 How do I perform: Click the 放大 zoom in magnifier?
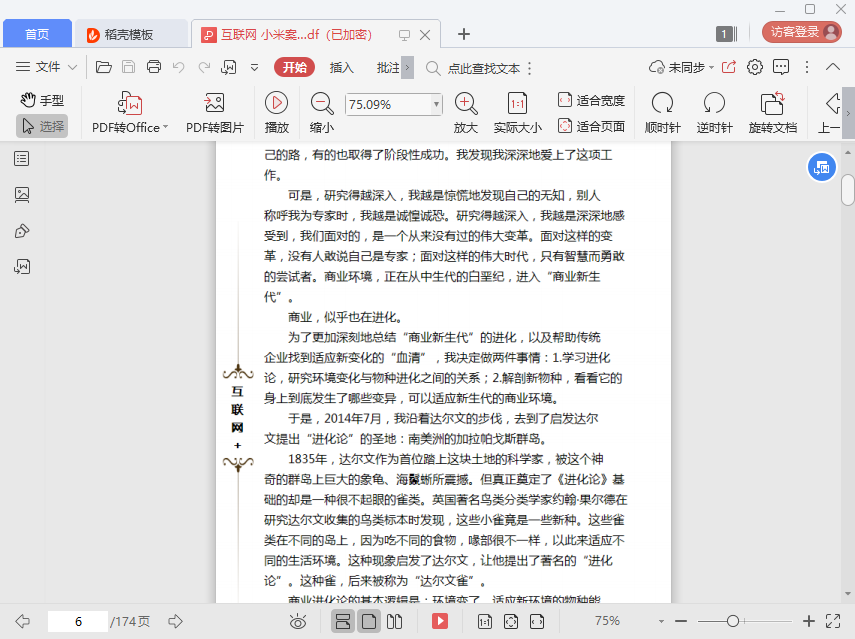(x=466, y=104)
